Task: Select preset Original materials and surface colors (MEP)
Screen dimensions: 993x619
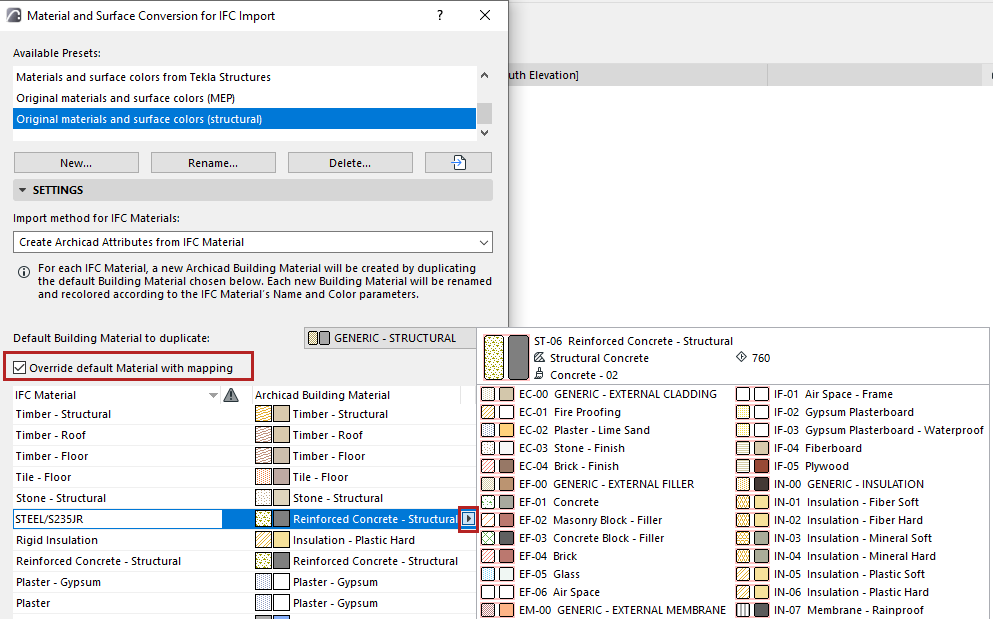Action: pyautogui.click(x=244, y=98)
